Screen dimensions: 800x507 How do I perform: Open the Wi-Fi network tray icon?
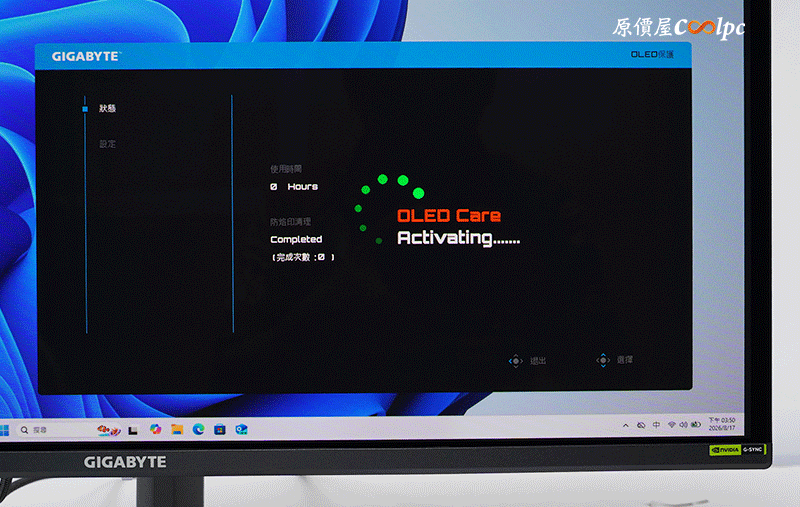(x=671, y=424)
